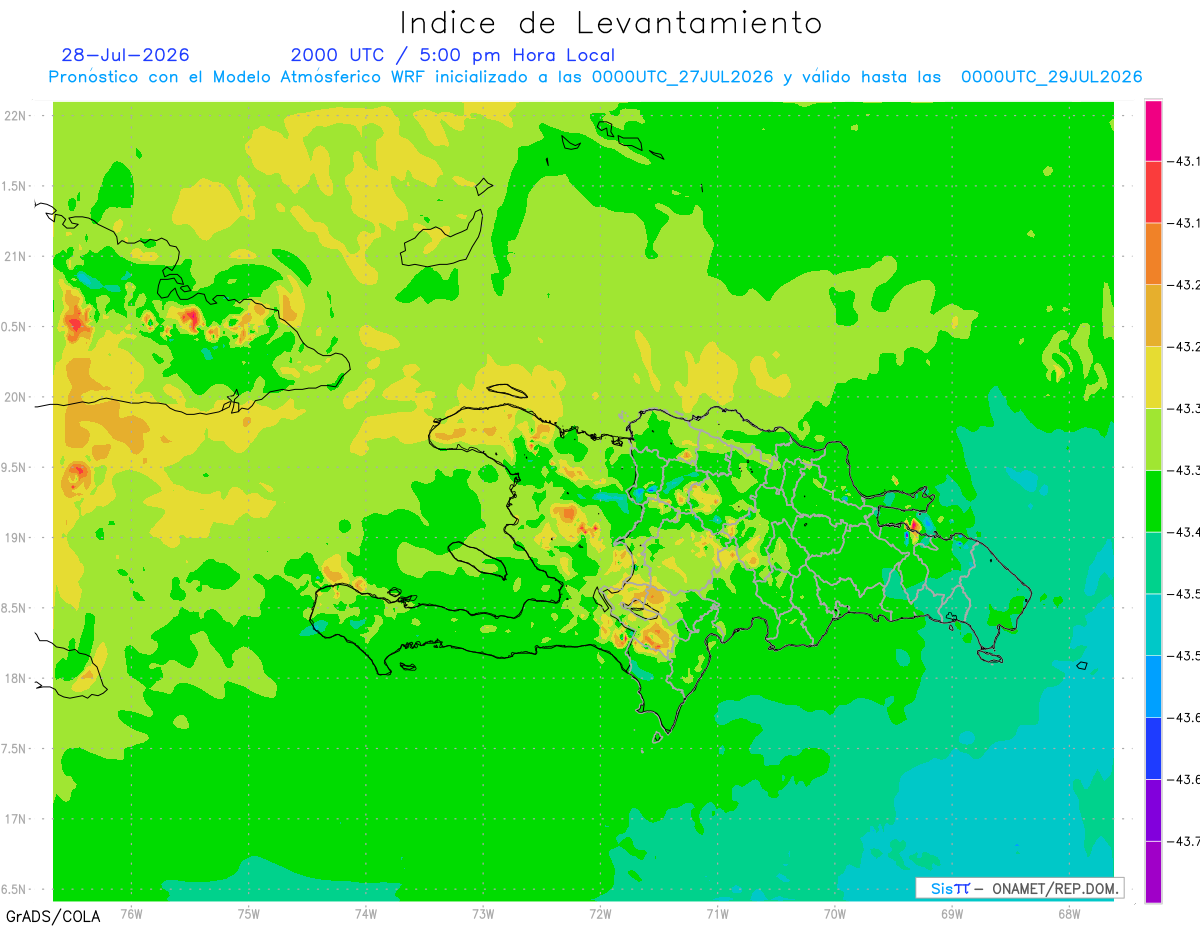Image resolution: width=1200 pixels, height=927 pixels.
Task: Click the date text '28-Jul-2026'
Action: click(125, 55)
